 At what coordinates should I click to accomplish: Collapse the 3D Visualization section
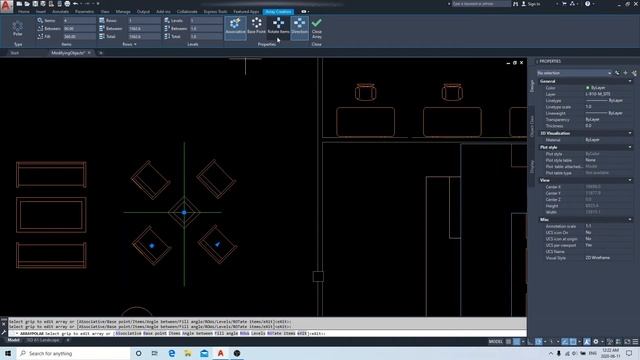(x=630, y=133)
